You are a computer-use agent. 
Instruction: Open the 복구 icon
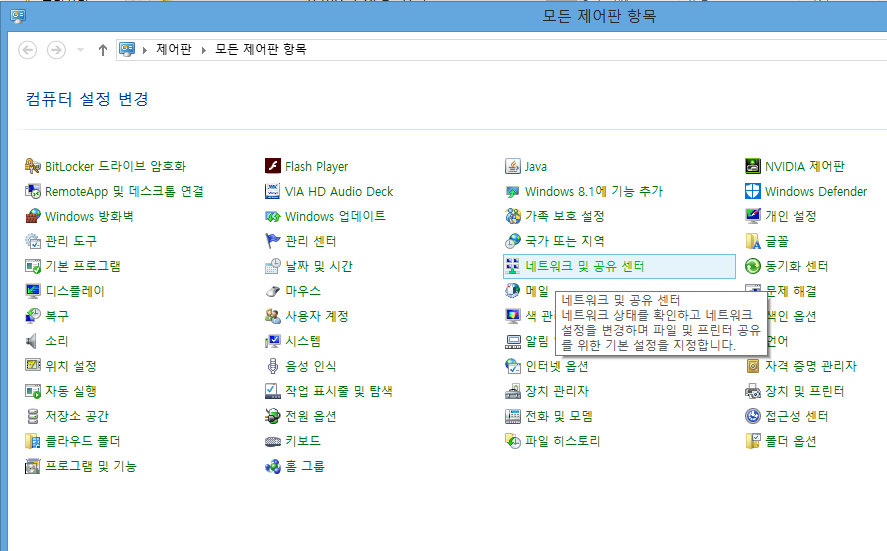(x=33, y=316)
